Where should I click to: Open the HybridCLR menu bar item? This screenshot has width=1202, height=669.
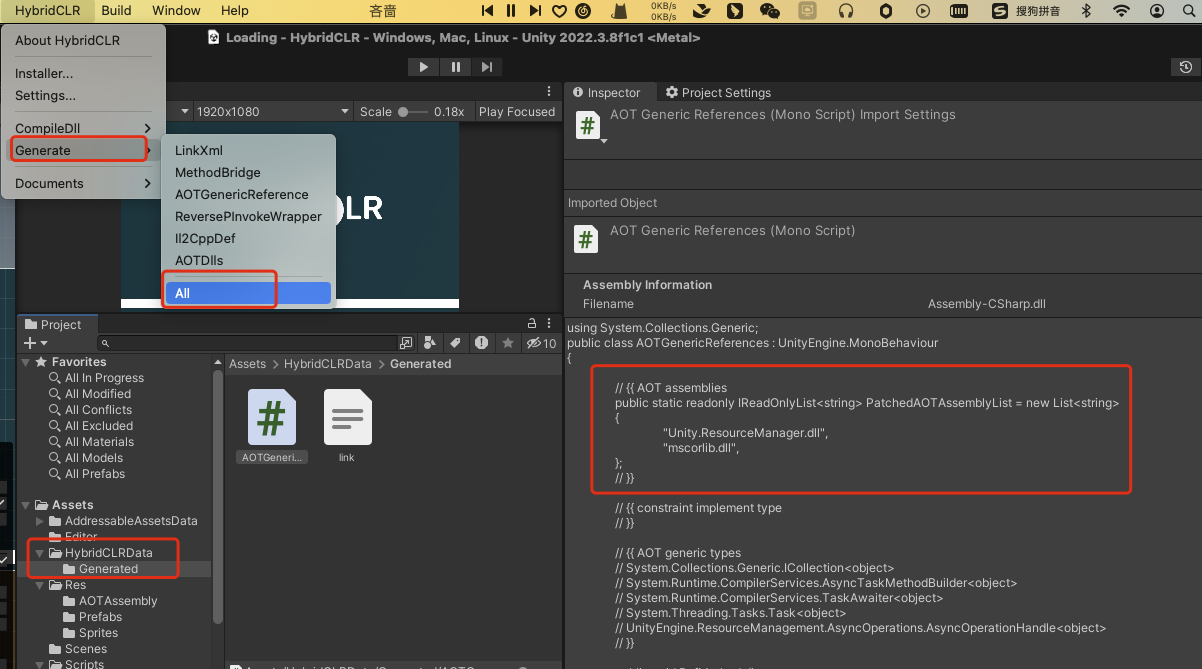(48, 11)
